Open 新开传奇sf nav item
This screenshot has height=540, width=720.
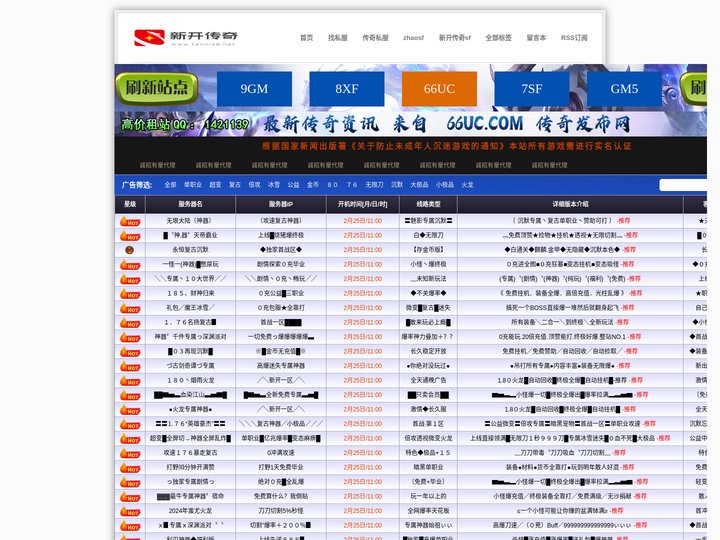455,38
